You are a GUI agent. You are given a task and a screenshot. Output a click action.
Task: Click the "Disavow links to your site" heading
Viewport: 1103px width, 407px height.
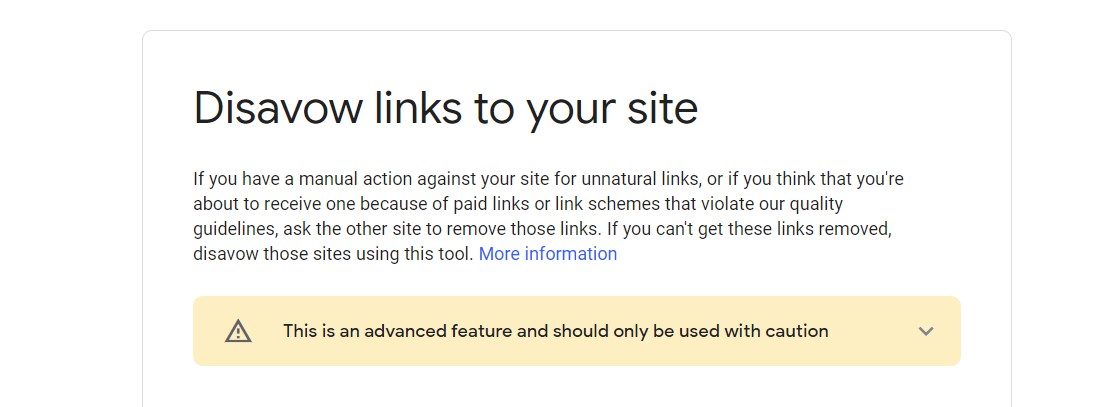point(445,108)
